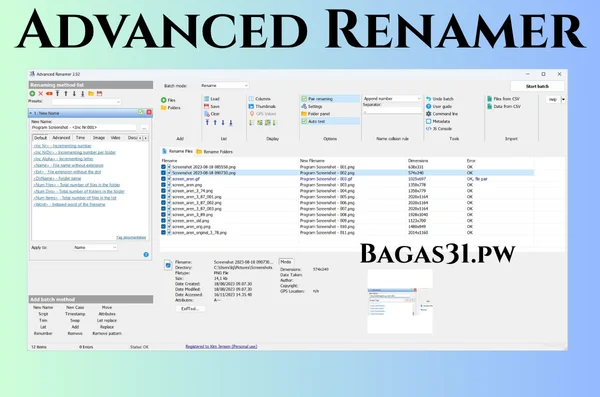Image resolution: width=600 pixels, height=397 pixels.
Task: Move method to top in method list toolbar
Action: [57, 93]
